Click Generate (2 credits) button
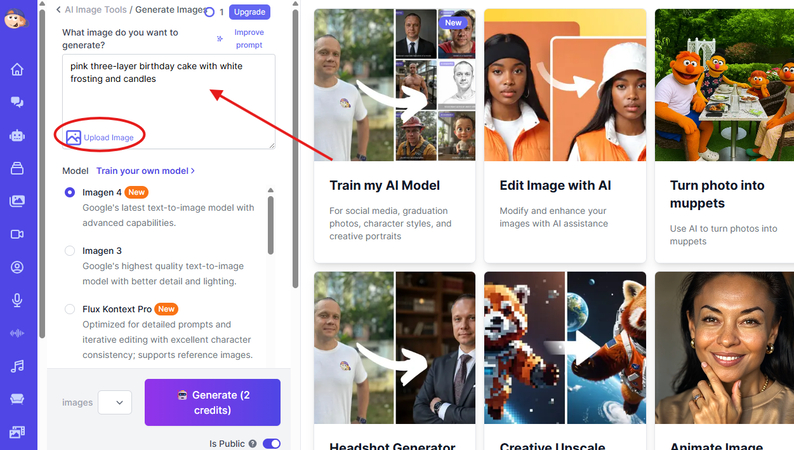This screenshot has width=794, height=450. (213, 402)
